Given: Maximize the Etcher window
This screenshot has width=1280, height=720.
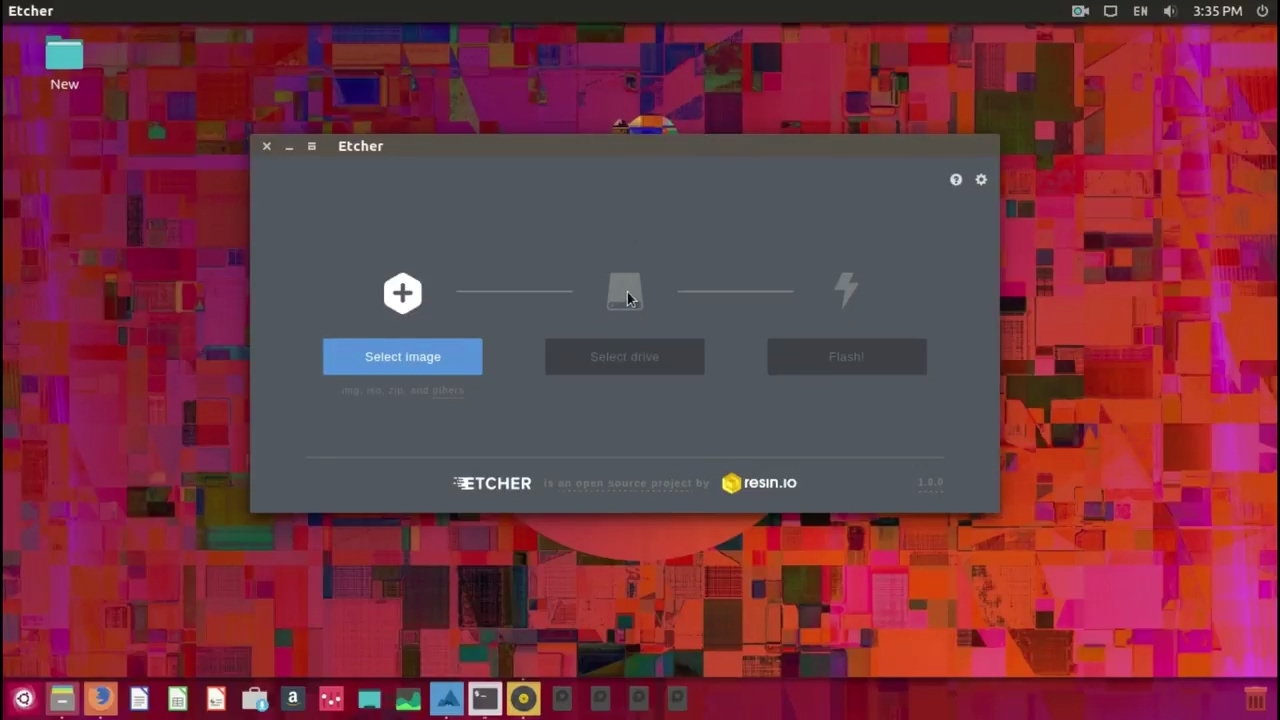Looking at the screenshot, I should pyautogui.click(x=312, y=146).
